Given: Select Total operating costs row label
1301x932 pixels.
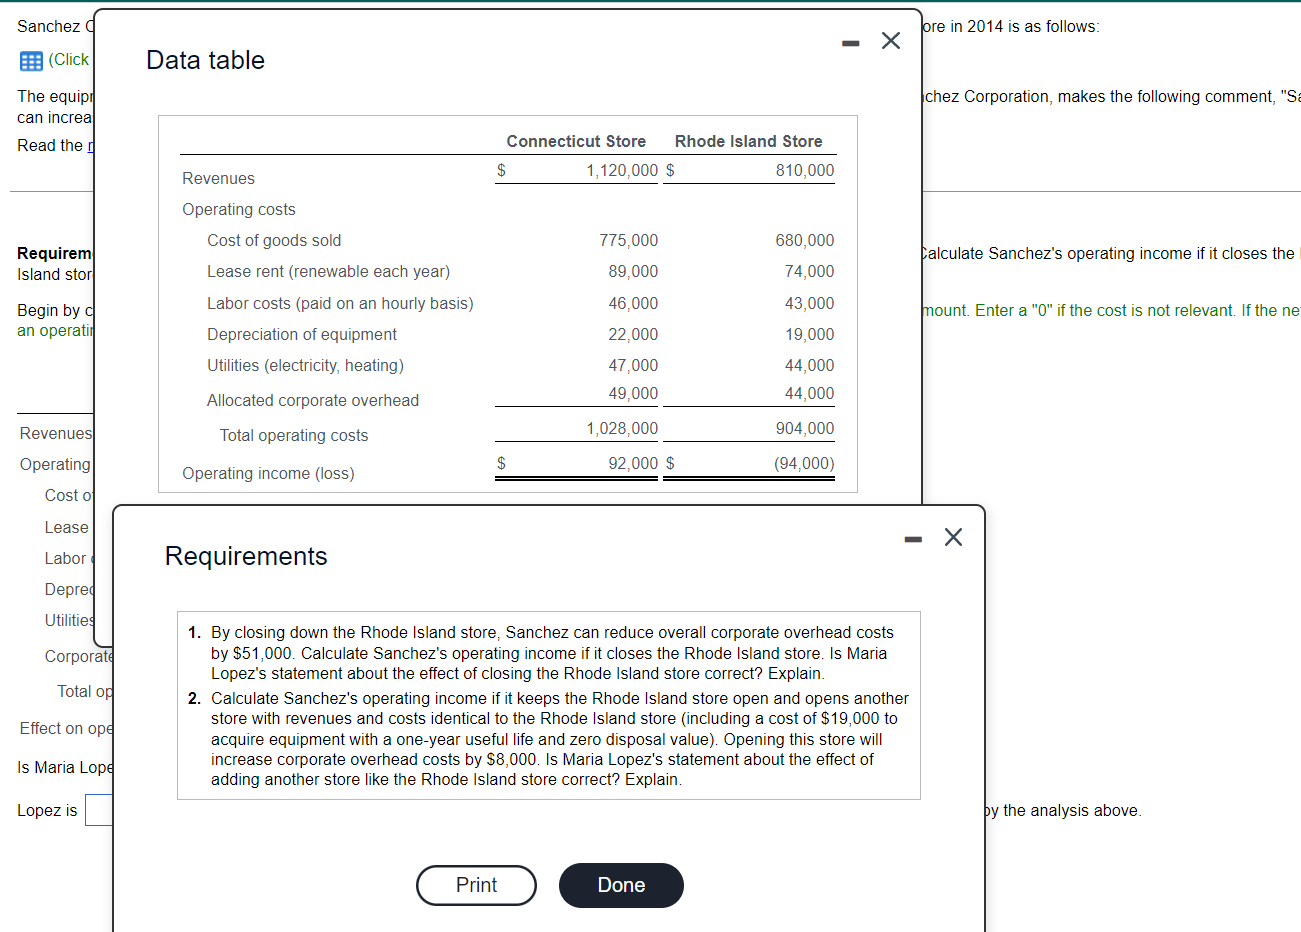Looking at the screenshot, I should coord(294,435).
